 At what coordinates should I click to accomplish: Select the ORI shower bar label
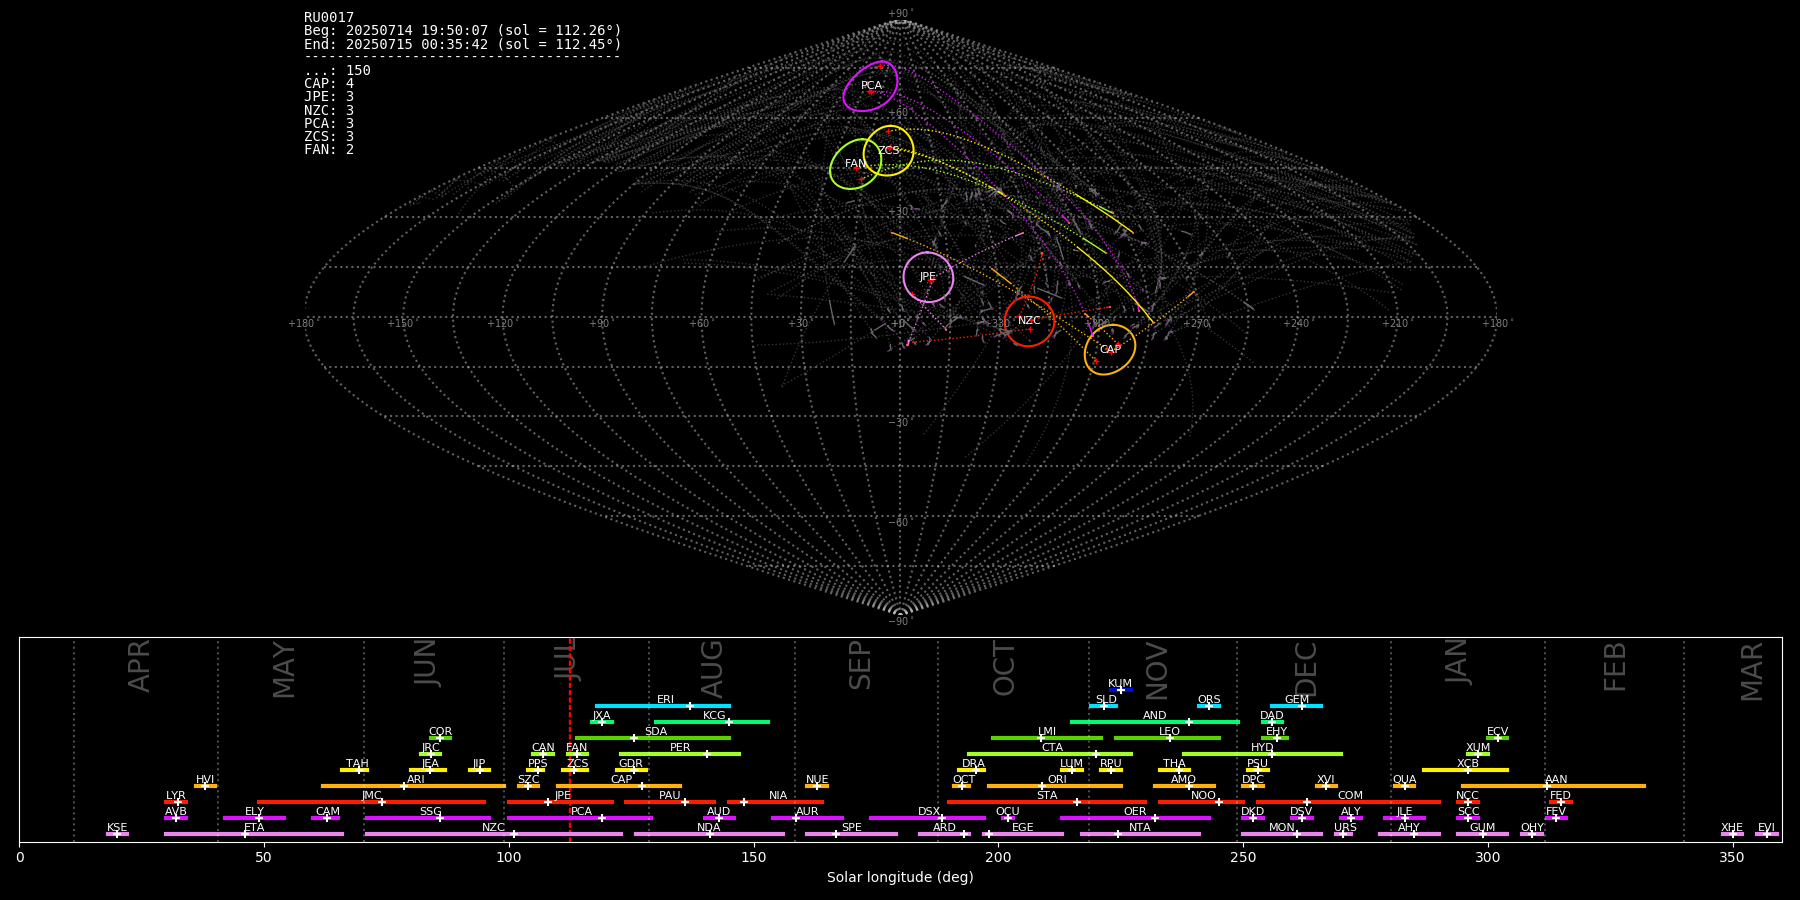[1057, 779]
